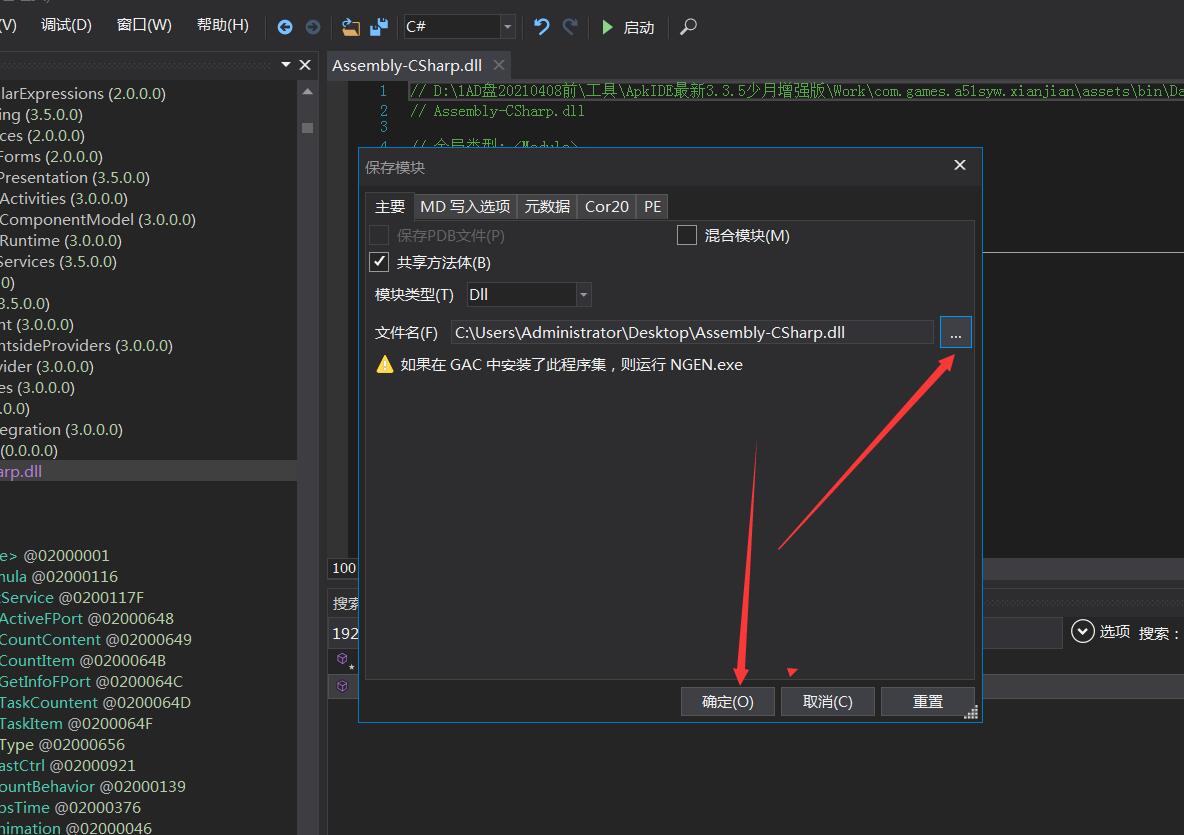Click the second purple cube search result icon
The width and height of the screenshot is (1184, 835).
[x=343, y=686]
